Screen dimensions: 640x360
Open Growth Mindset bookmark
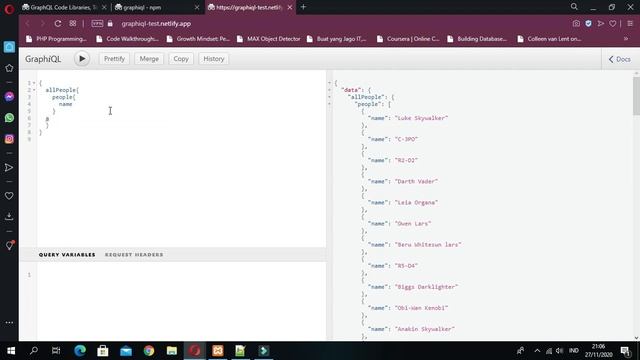198,39
